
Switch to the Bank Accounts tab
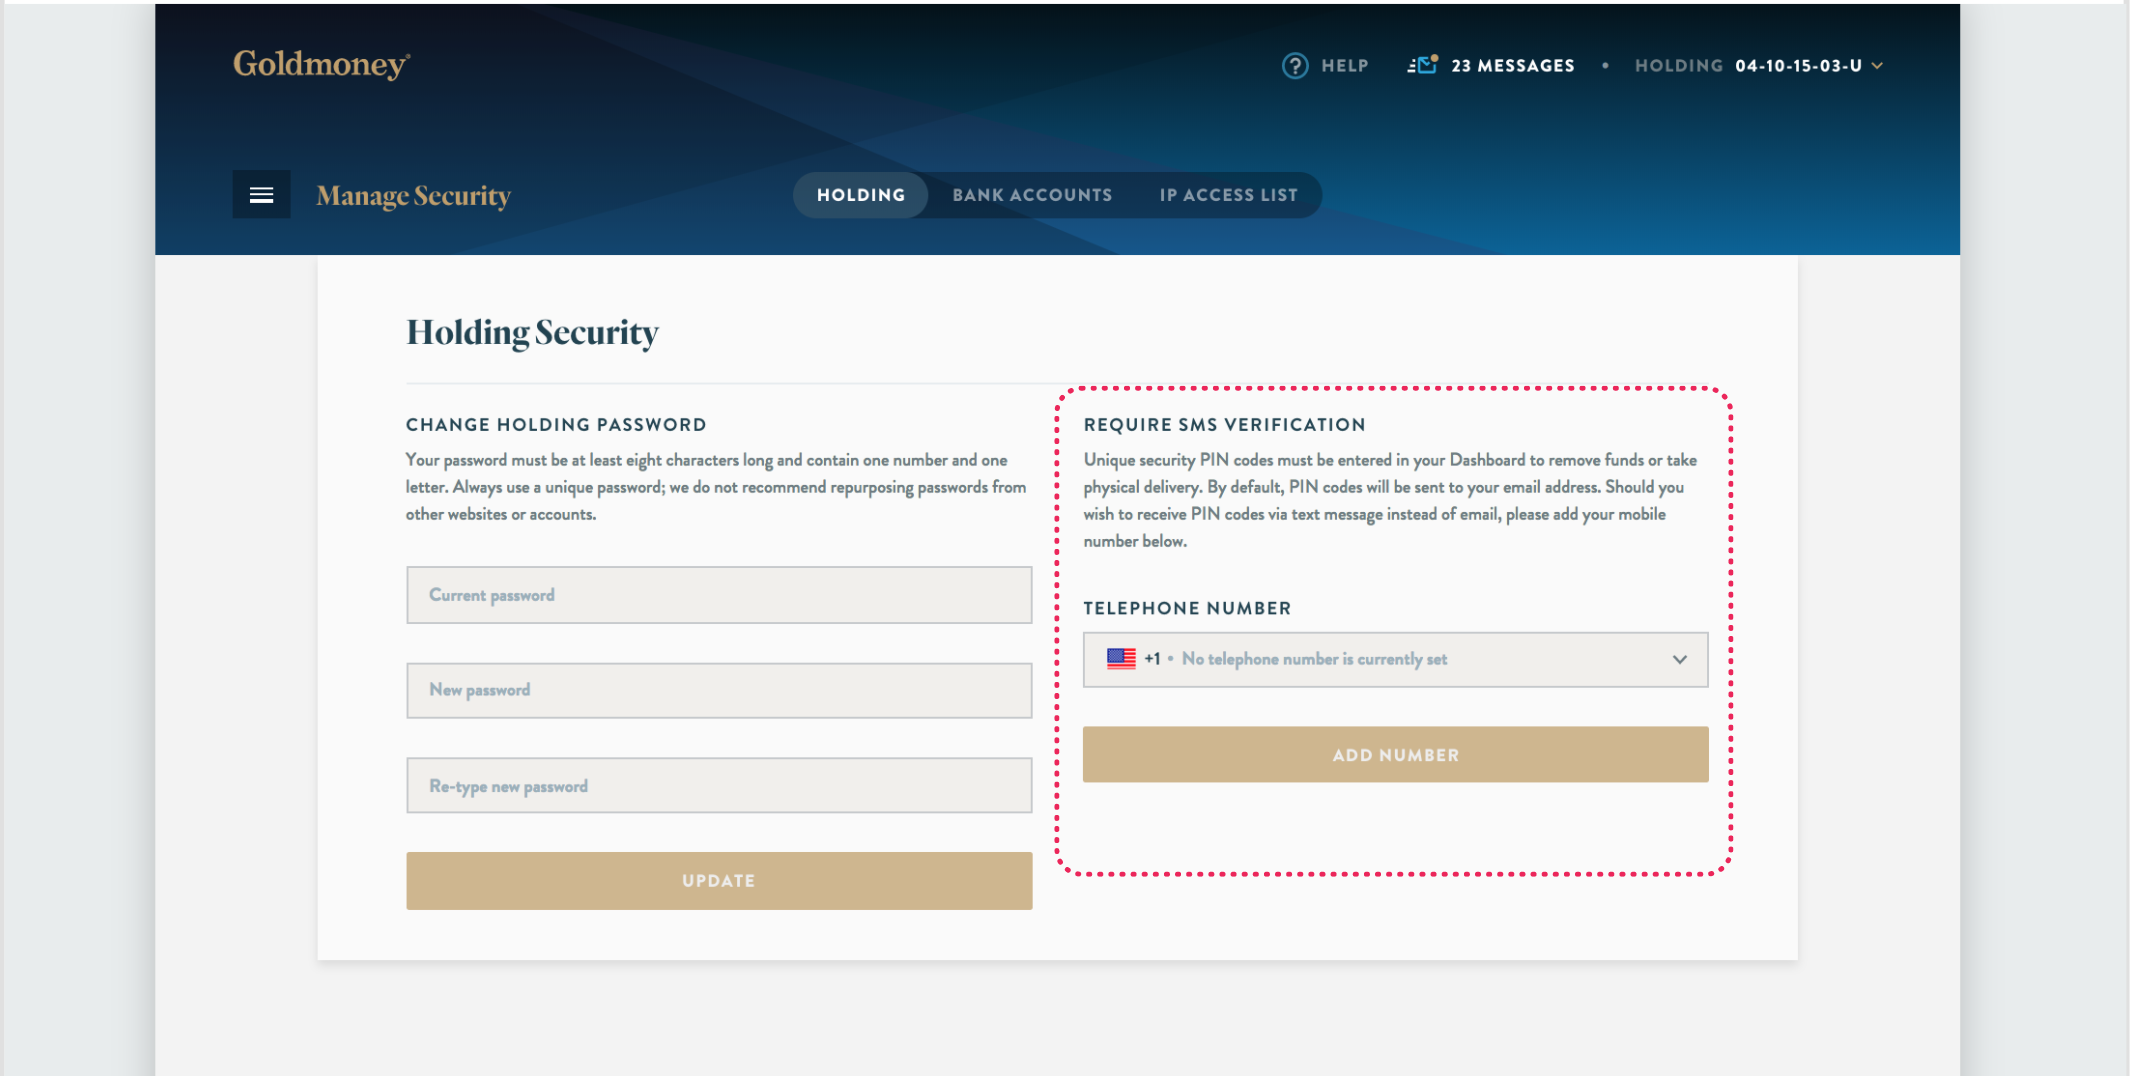point(1032,195)
